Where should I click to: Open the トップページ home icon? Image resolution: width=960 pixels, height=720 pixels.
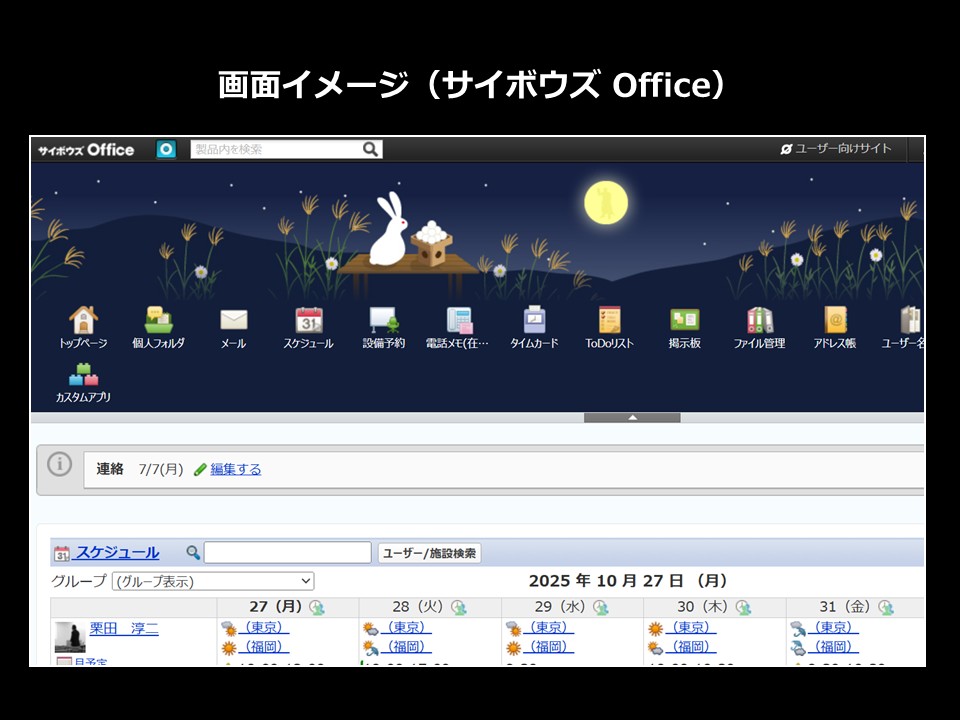[x=83, y=321]
